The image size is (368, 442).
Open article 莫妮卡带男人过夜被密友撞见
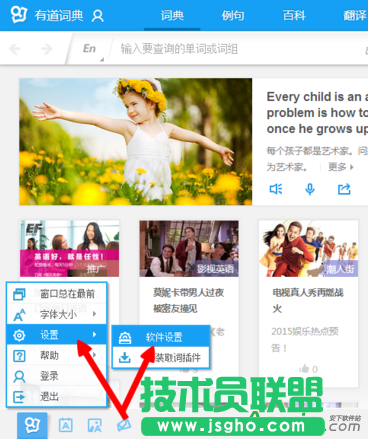click(188, 300)
